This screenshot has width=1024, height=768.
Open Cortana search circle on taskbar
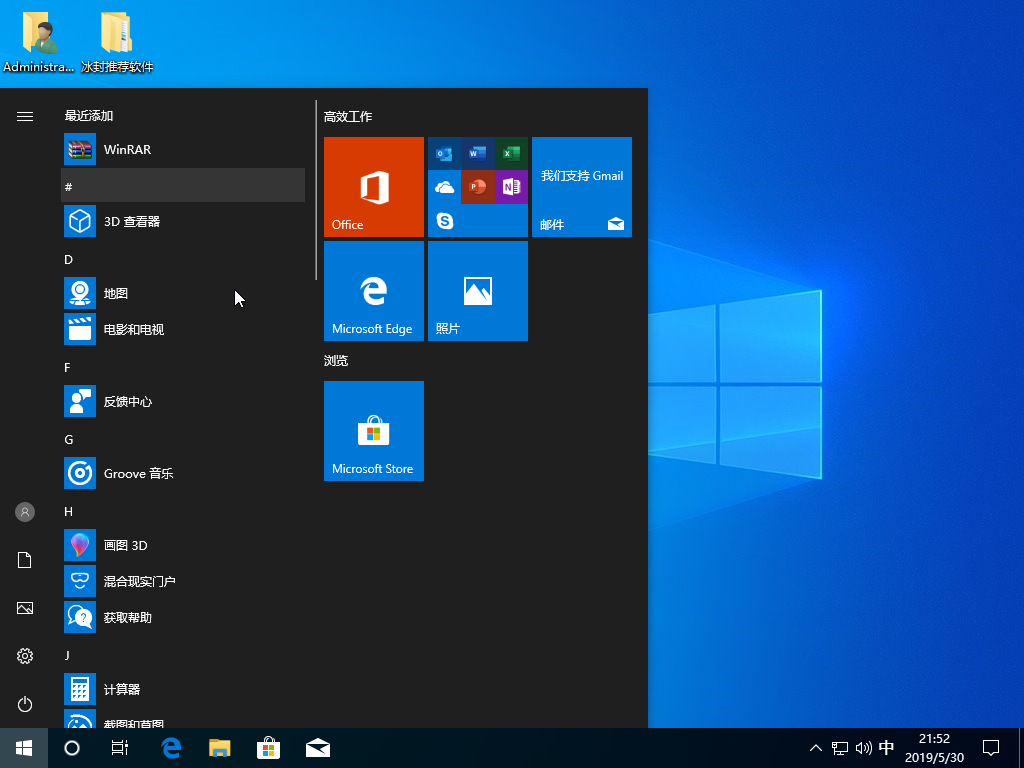[72, 748]
